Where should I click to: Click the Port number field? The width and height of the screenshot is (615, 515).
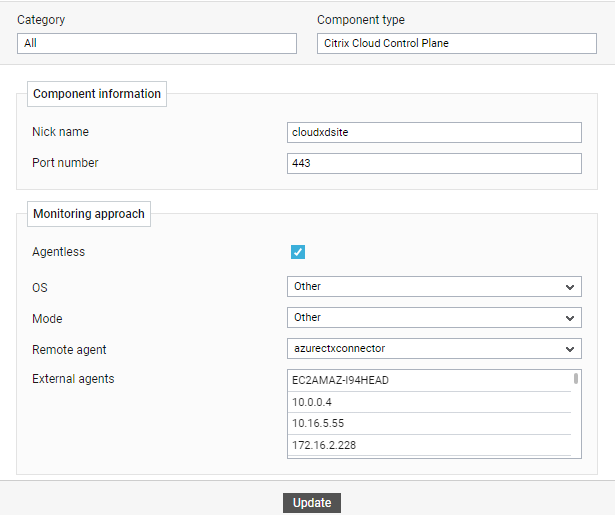434,163
